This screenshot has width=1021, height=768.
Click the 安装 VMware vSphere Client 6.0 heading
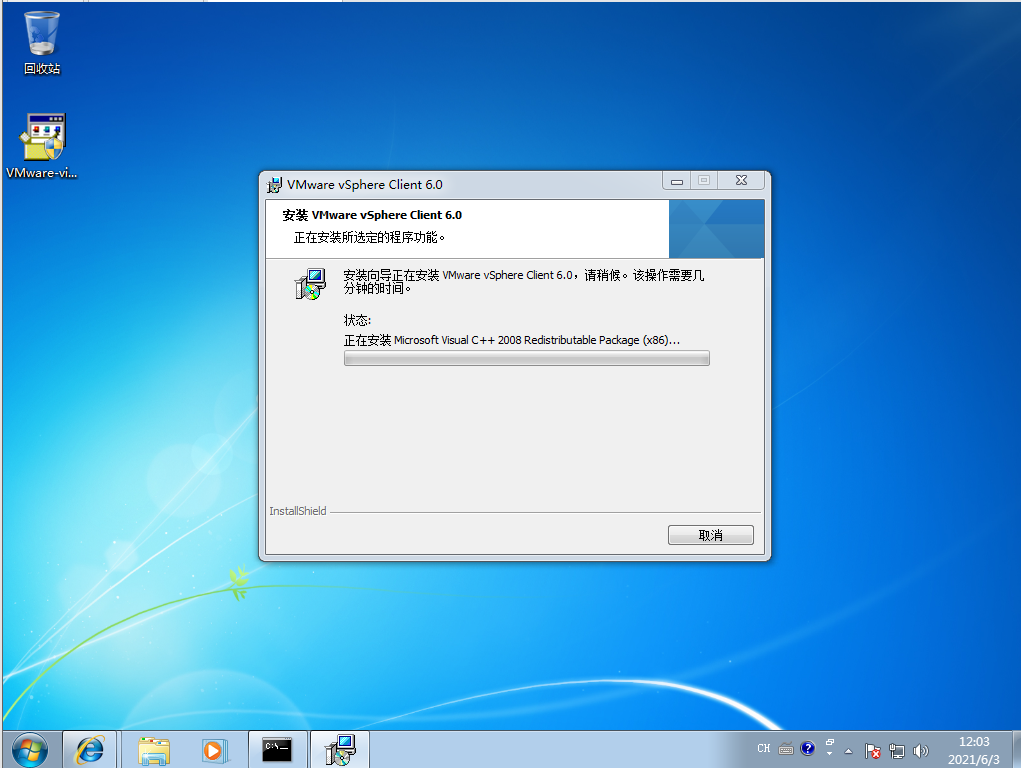point(372,215)
